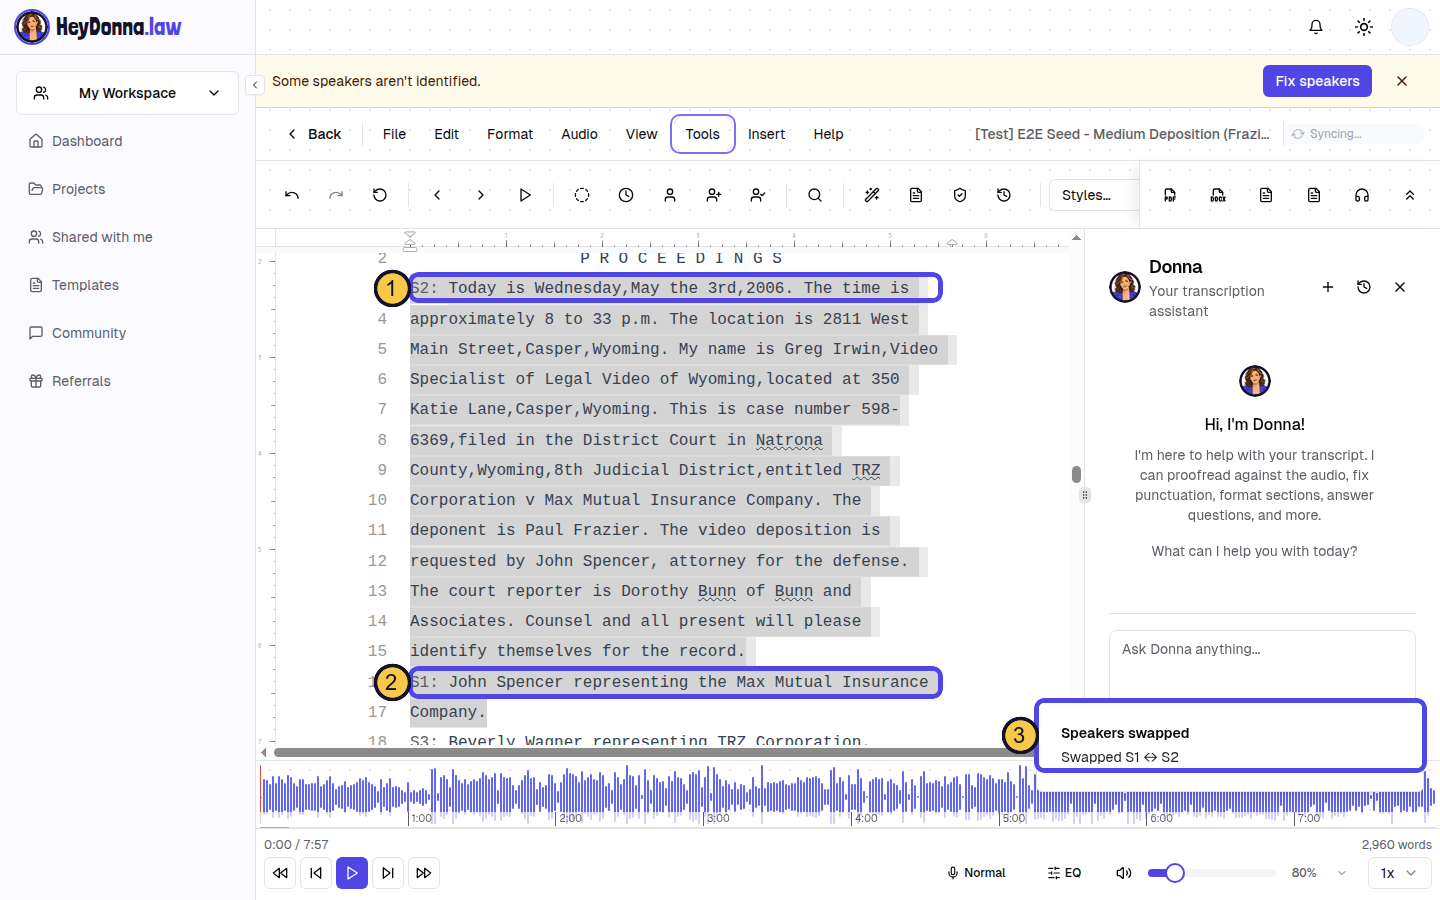Screen dimensions: 1440x900
Task: Mute audio with speaker icon
Action: point(1124,873)
